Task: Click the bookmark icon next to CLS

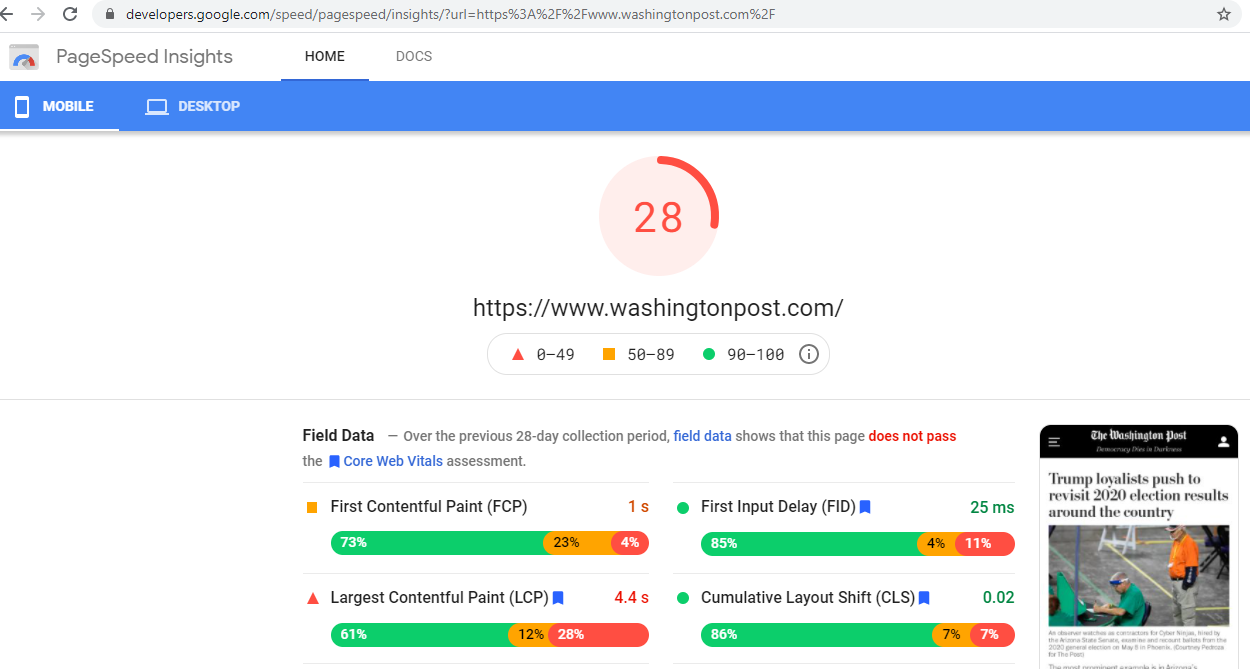Action: point(924,598)
